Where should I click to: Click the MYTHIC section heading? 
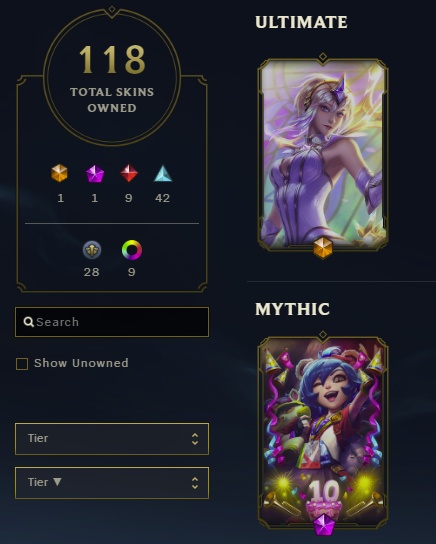[x=292, y=309]
